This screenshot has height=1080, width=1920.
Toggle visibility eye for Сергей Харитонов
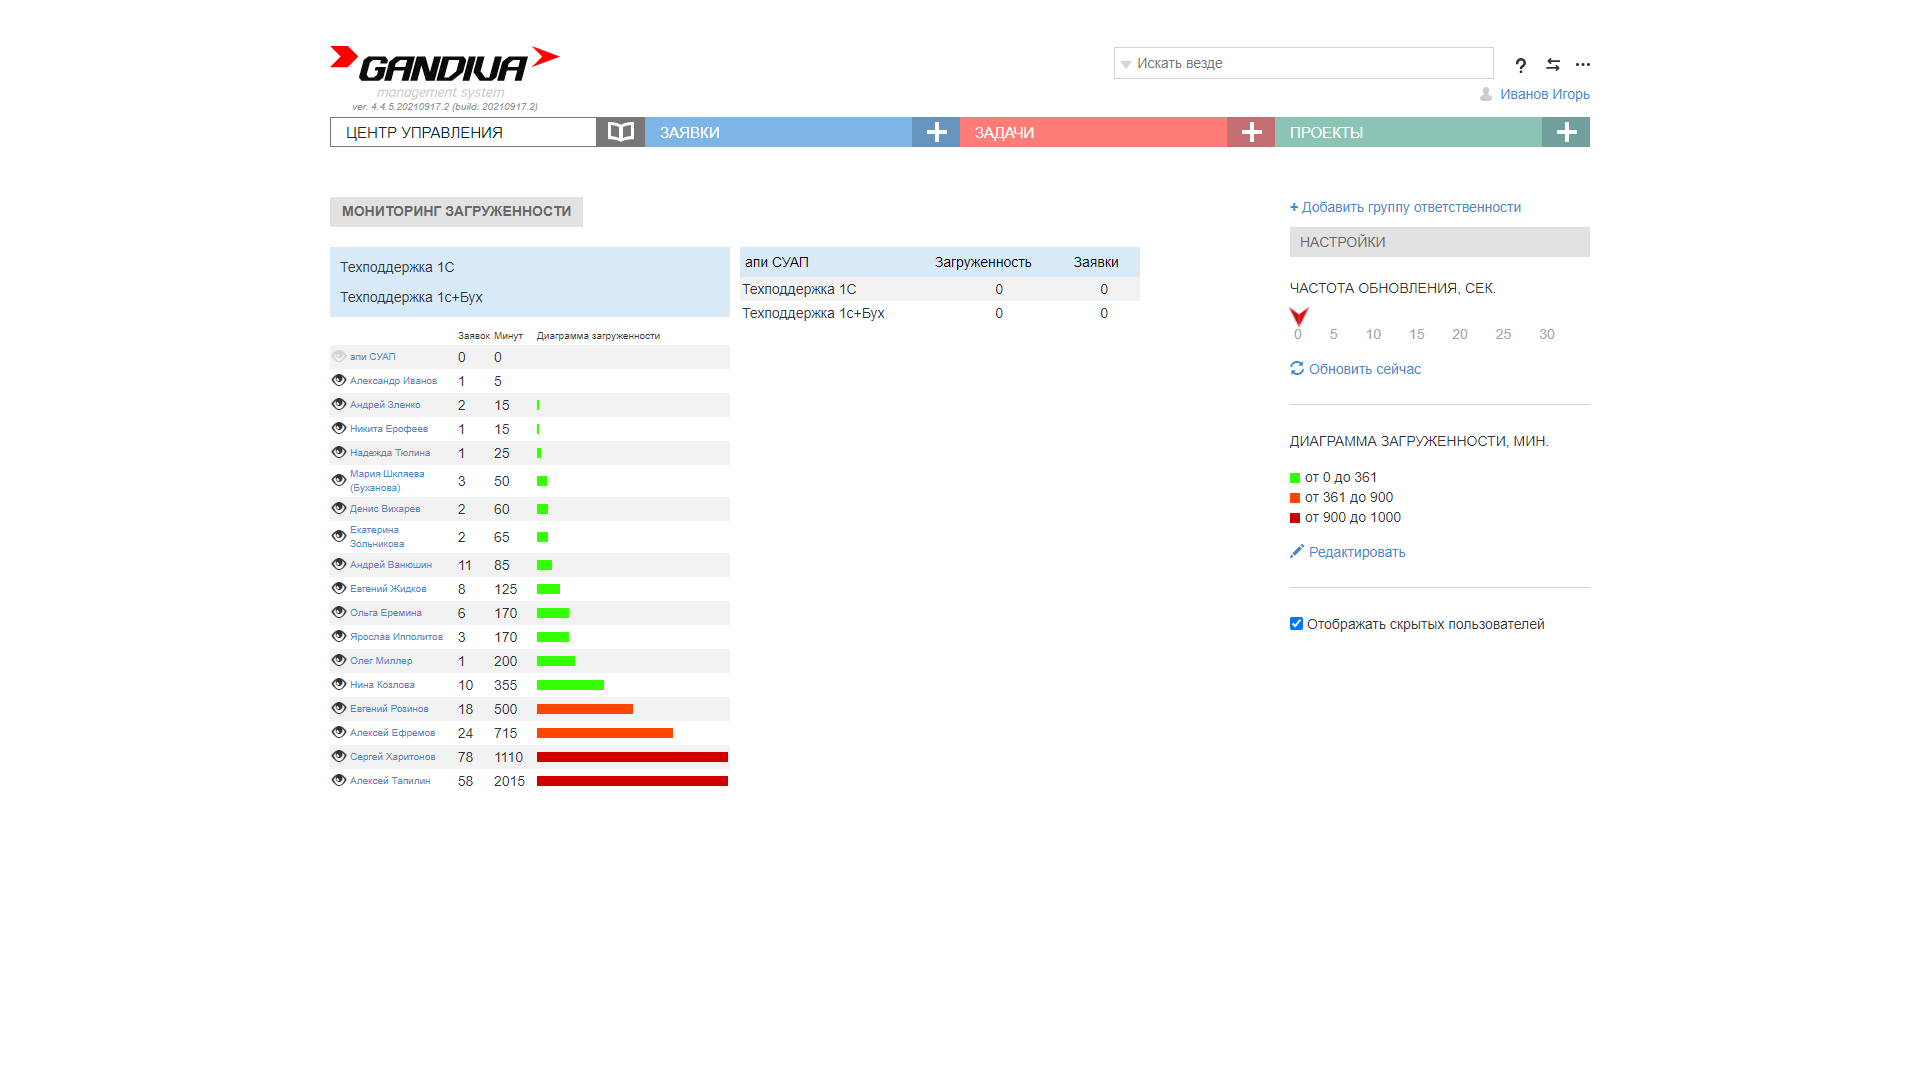point(339,756)
